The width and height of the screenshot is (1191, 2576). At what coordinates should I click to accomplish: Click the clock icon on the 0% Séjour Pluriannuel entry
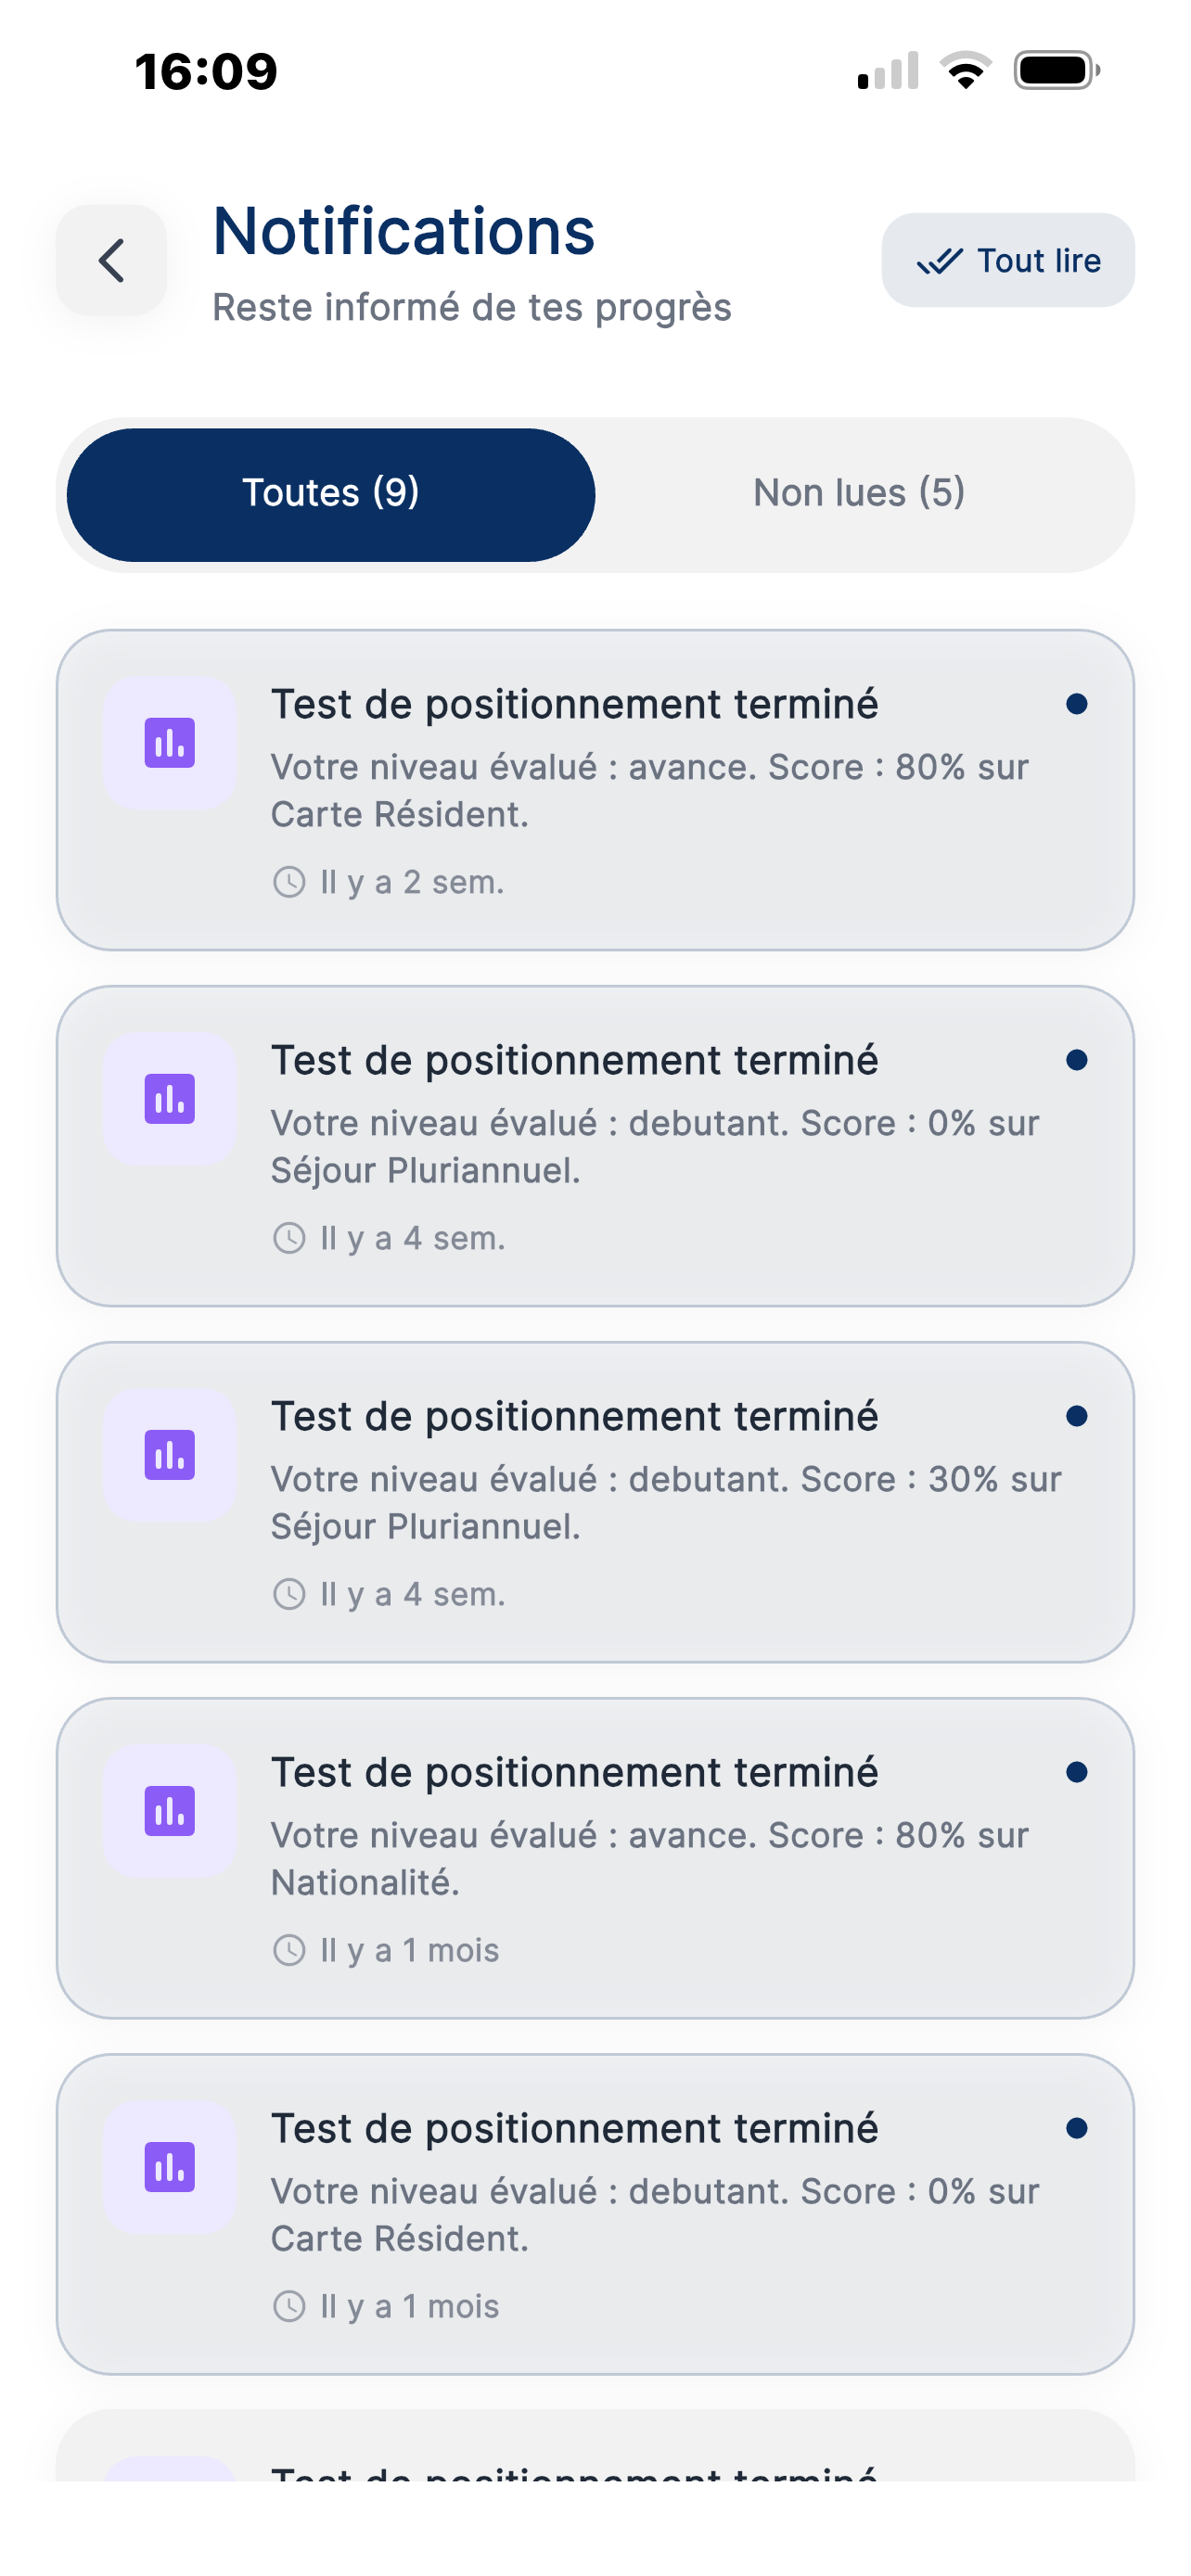[289, 1238]
